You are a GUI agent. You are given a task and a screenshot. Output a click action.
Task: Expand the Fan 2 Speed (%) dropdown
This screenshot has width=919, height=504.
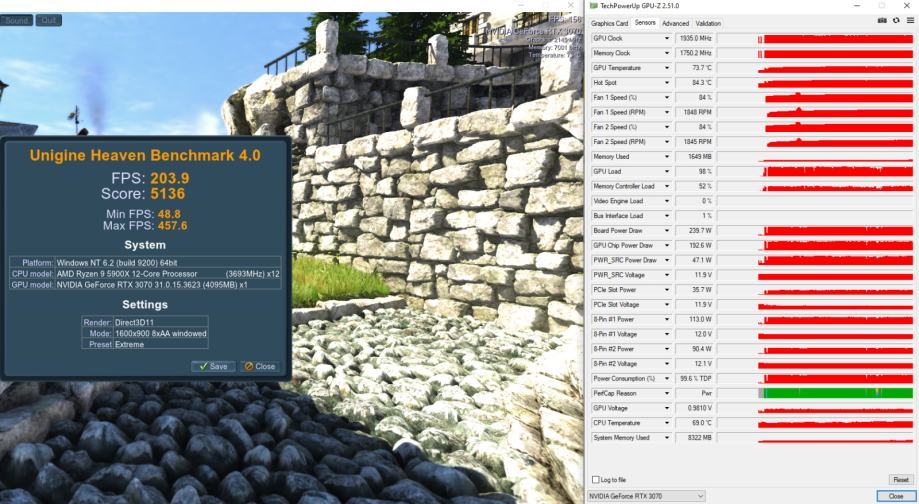pyautogui.click(x=666, y=127)
